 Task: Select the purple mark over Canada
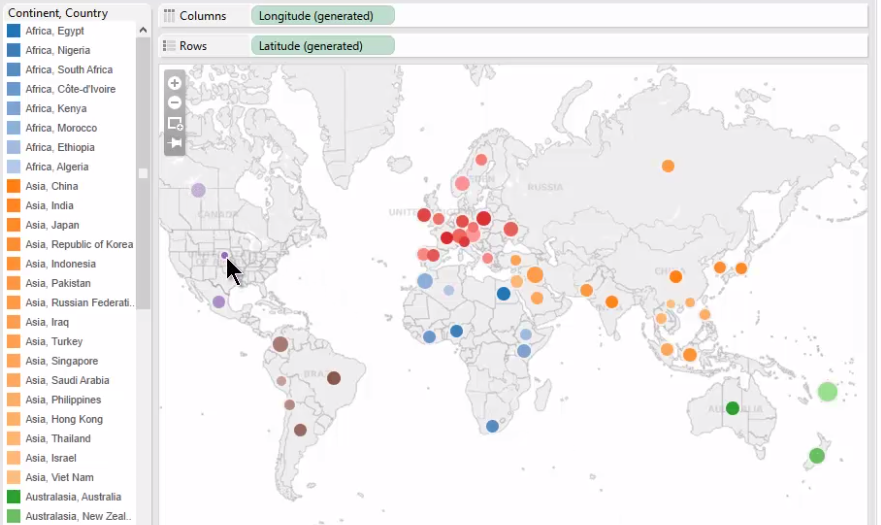(198, 190)
